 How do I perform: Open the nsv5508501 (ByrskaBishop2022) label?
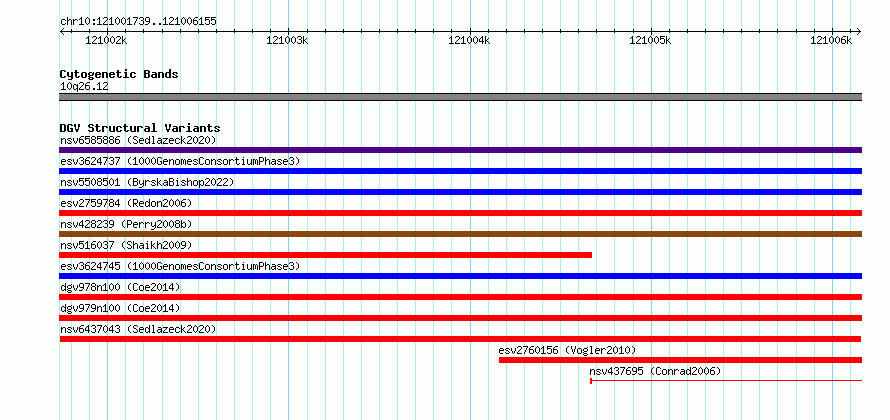pyautogui.click(x=146, y=182)
